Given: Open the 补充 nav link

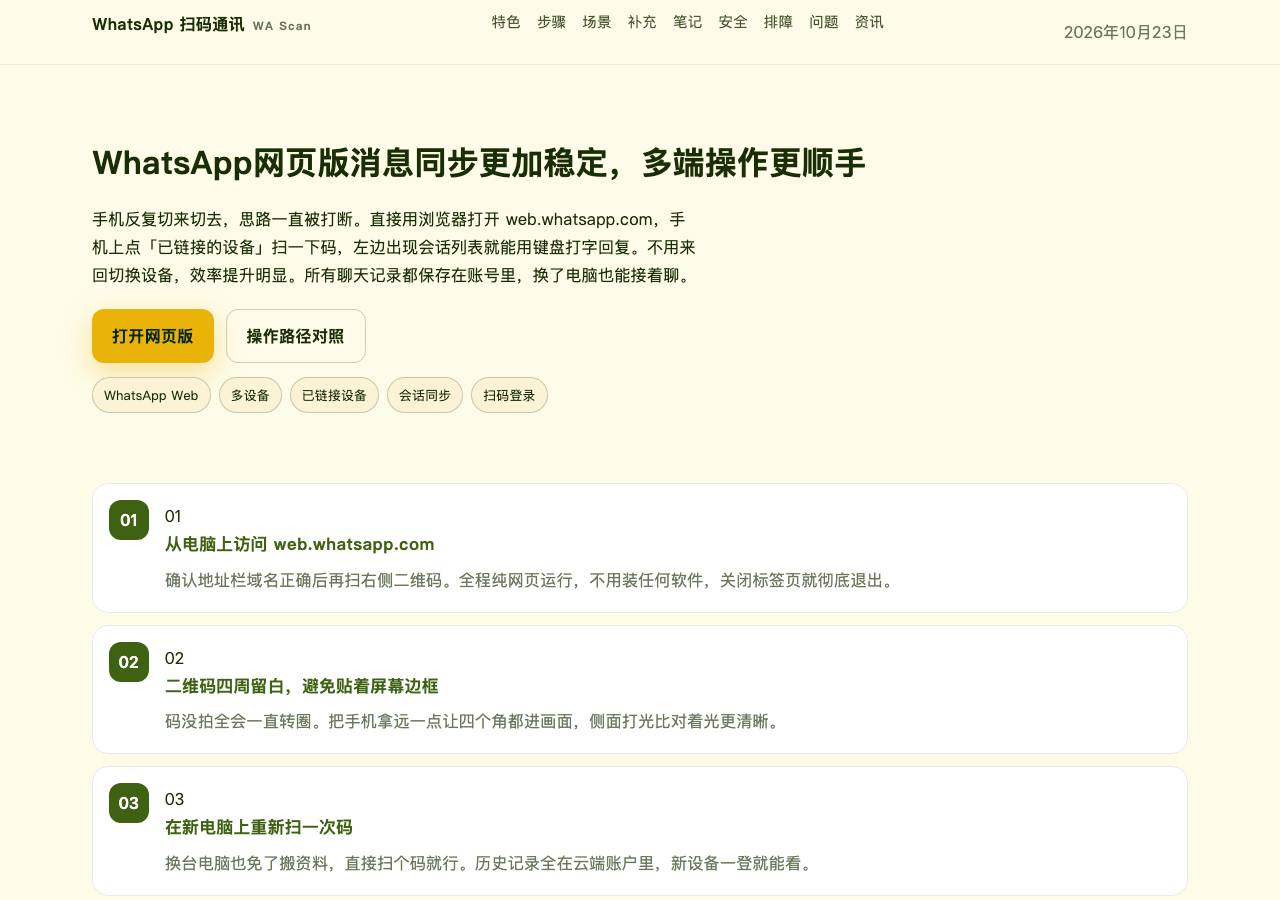Looking at the screenshot, I should [x=642, y=22].
